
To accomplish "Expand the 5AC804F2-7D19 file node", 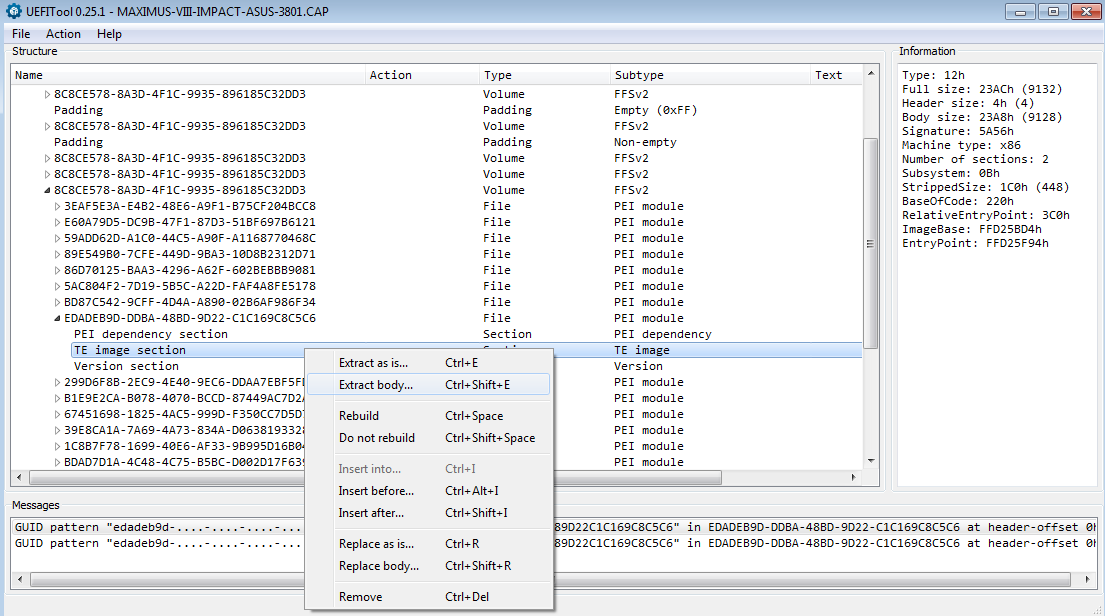I will [57, 286].
